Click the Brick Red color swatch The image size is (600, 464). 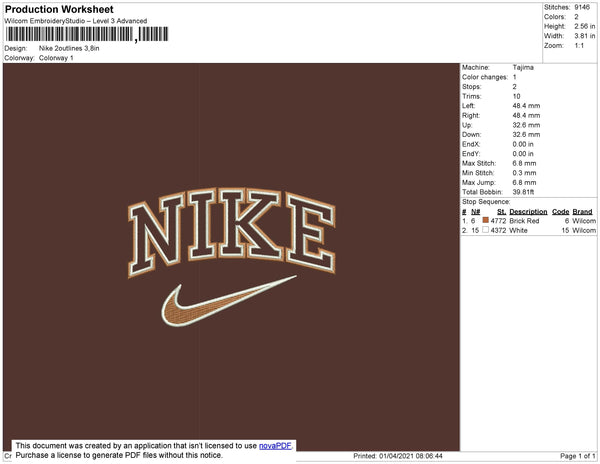tap(486, 220)
